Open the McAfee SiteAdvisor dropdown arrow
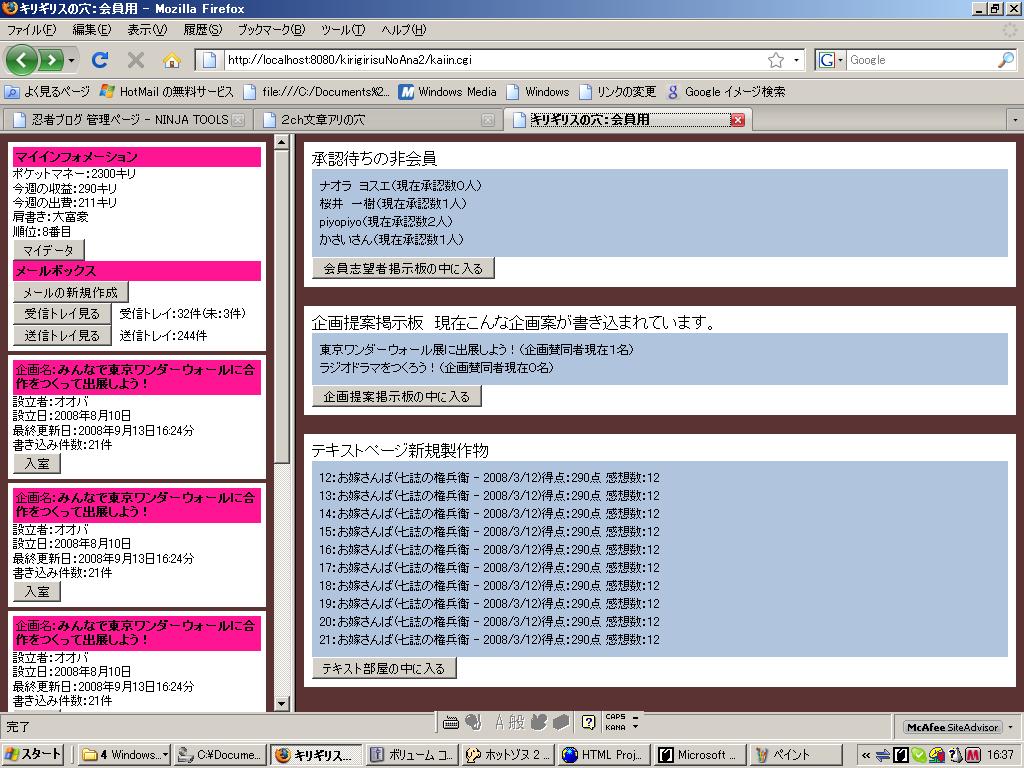The height and width of the screenshot is (768, 1024). [x=1010, y=727]
